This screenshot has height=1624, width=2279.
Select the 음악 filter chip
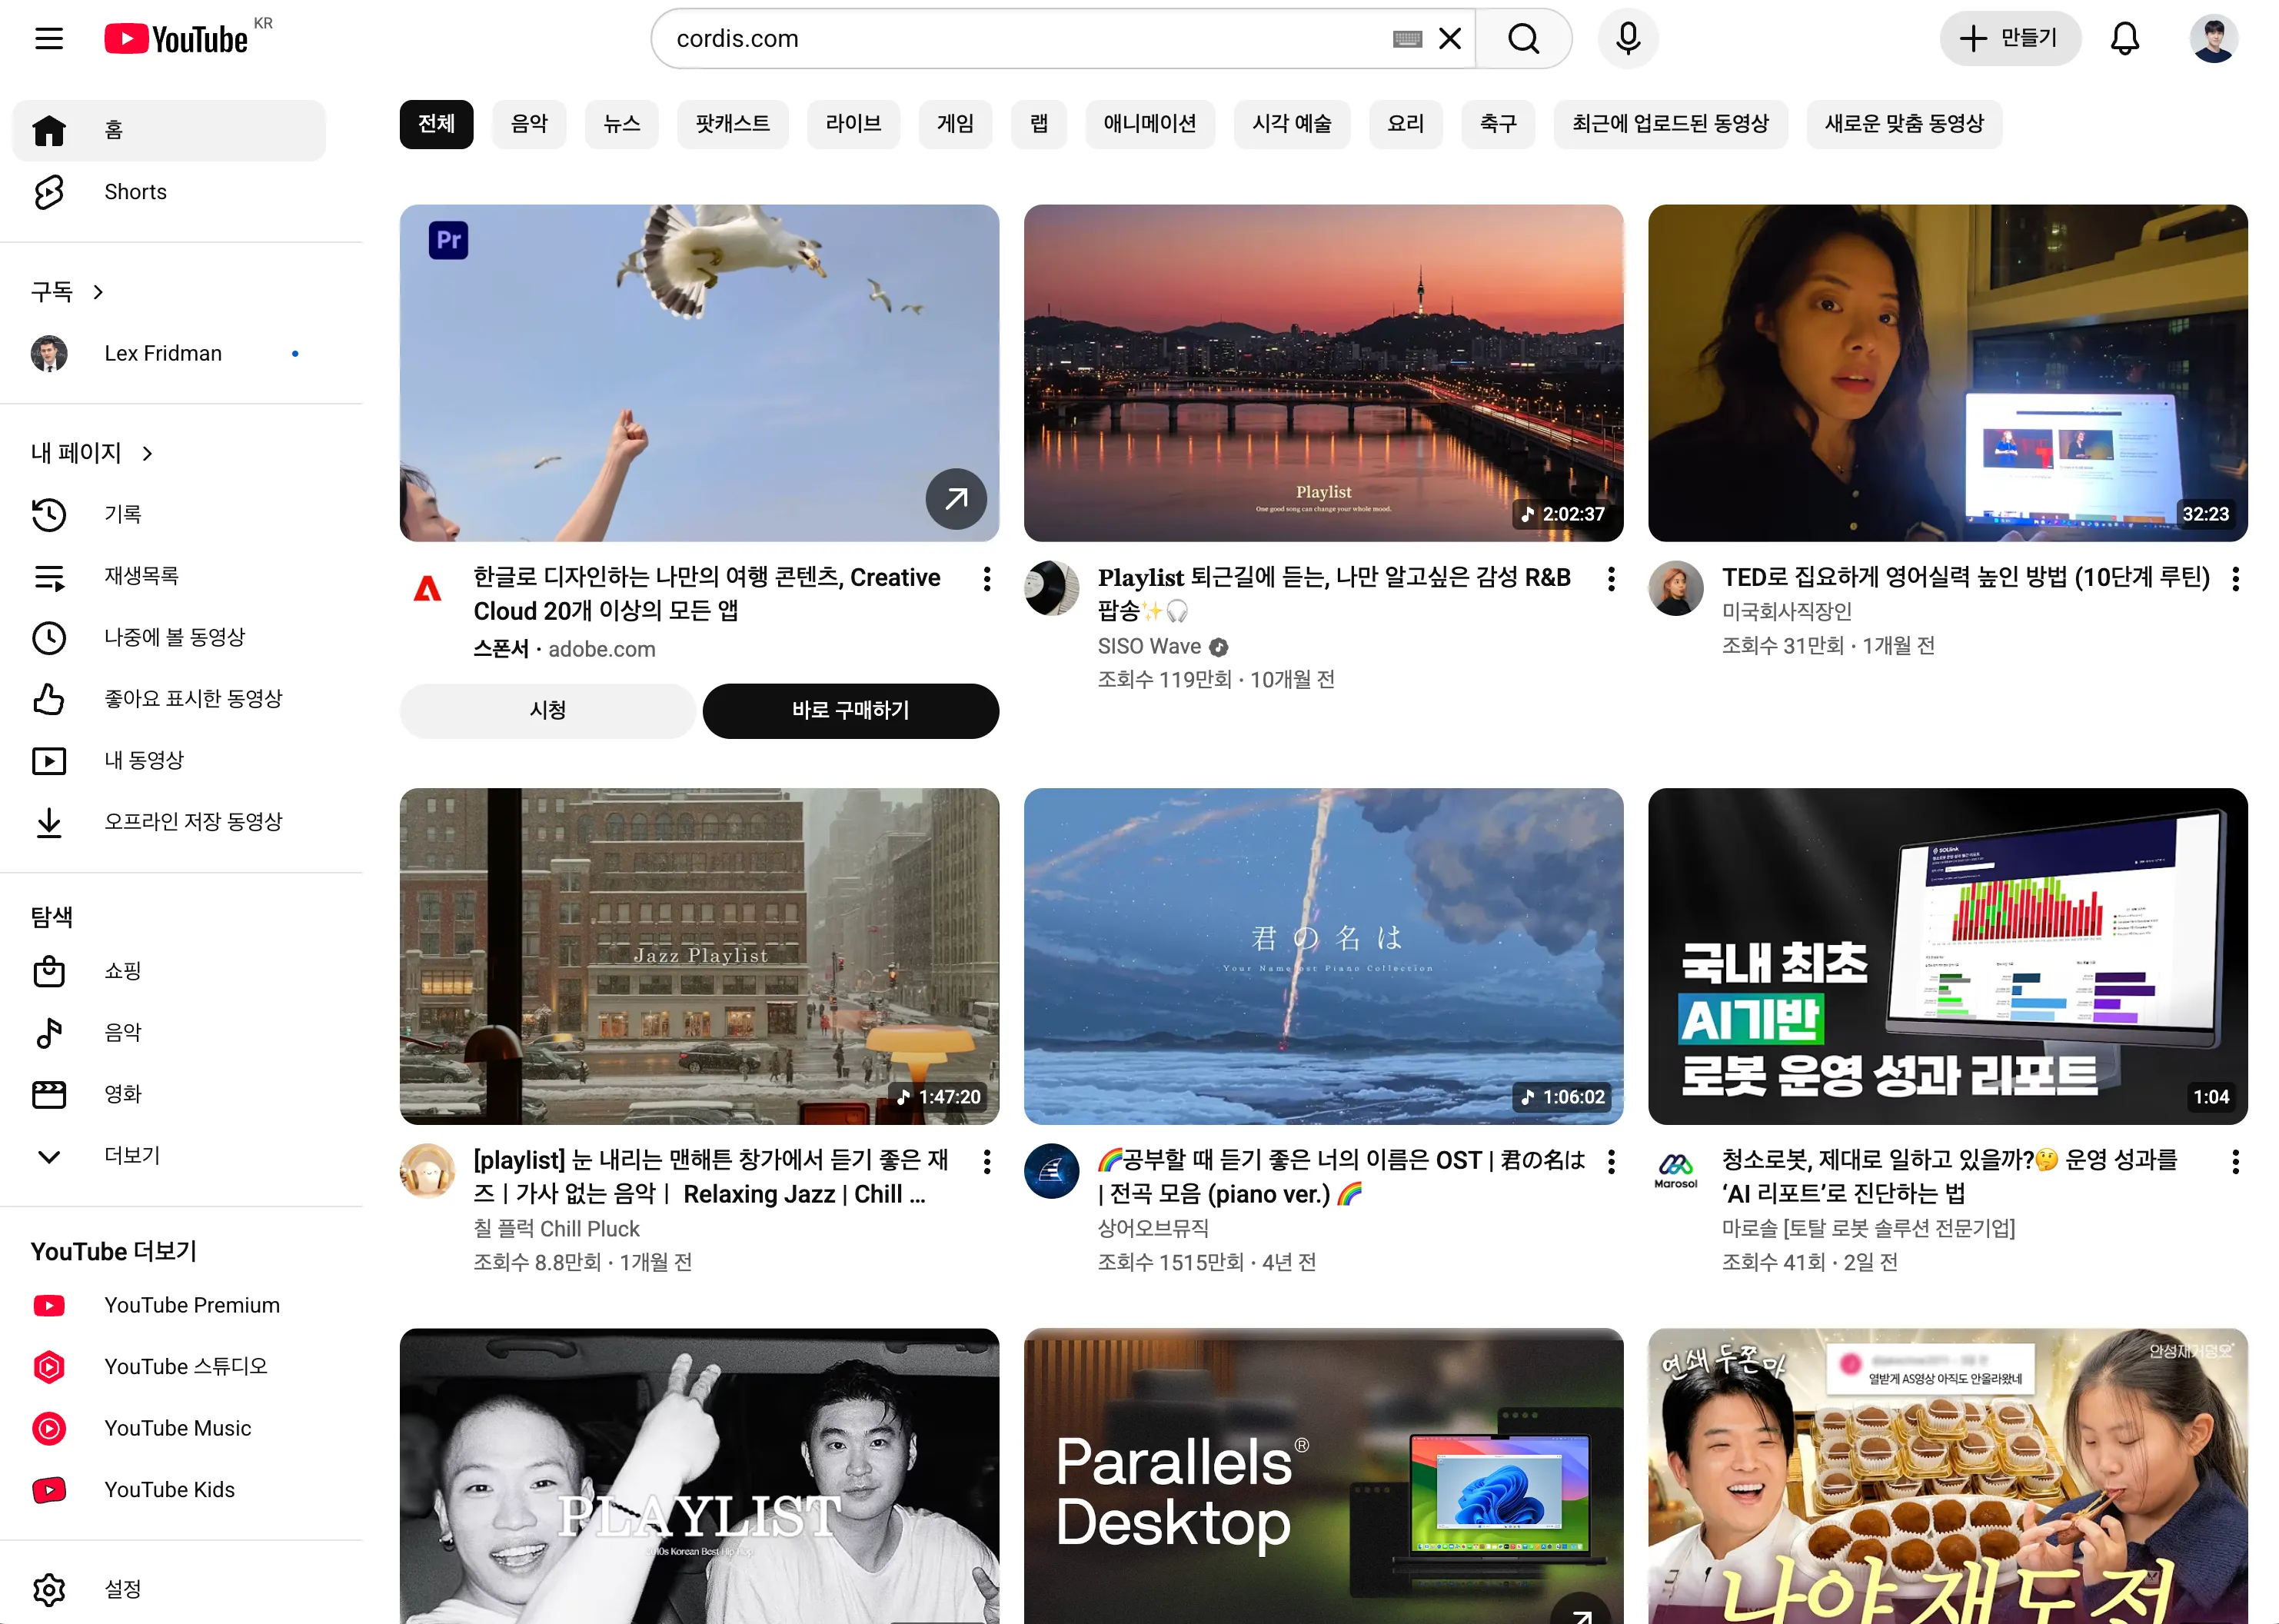coord(529,124)
